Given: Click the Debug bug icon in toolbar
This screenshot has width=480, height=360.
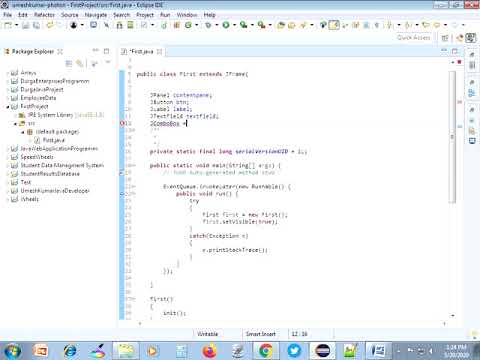Looking at the screenshot, I should pos(208,25).
